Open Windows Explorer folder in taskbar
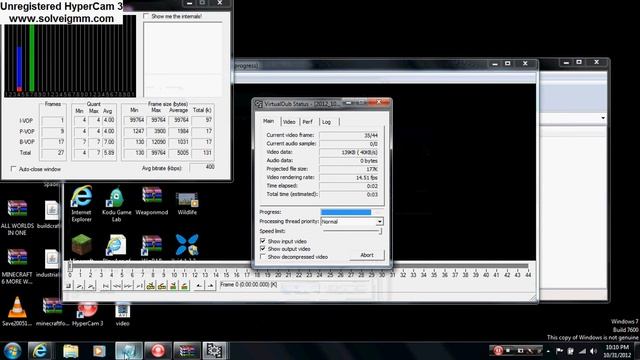The image size is (640, 360). [x=70, y=351]
